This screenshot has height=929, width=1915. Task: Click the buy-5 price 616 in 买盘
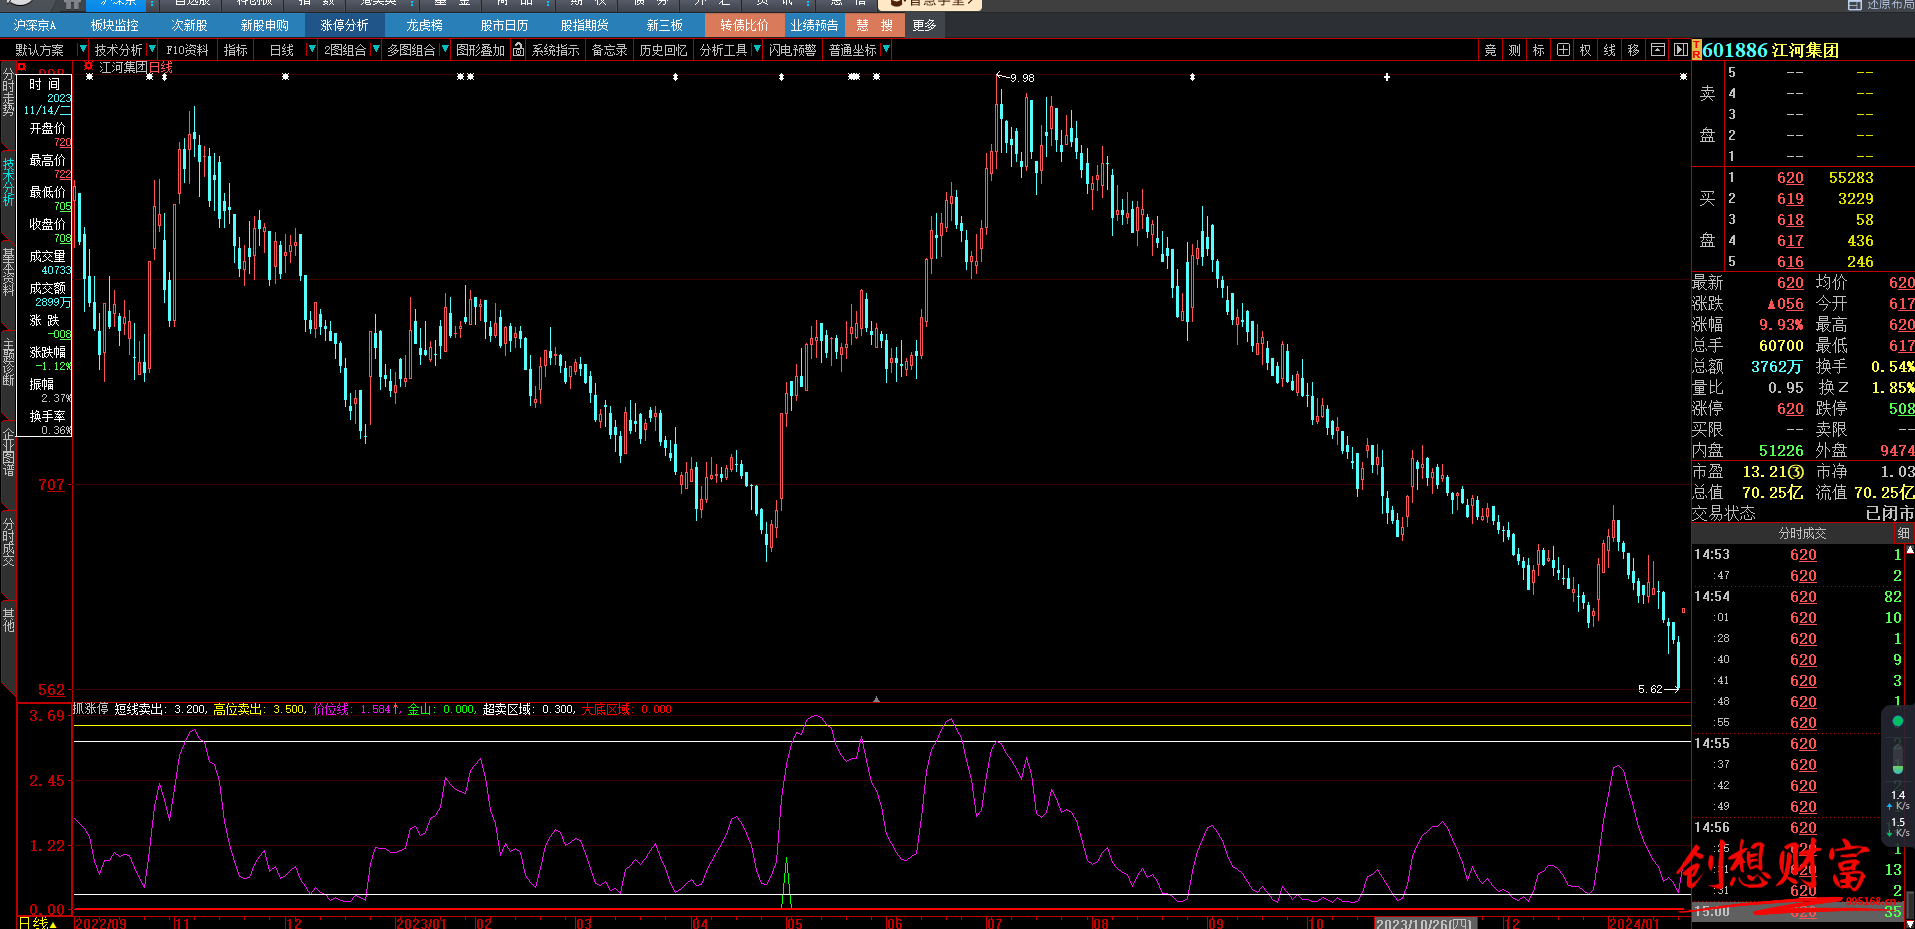(1790, 262)
